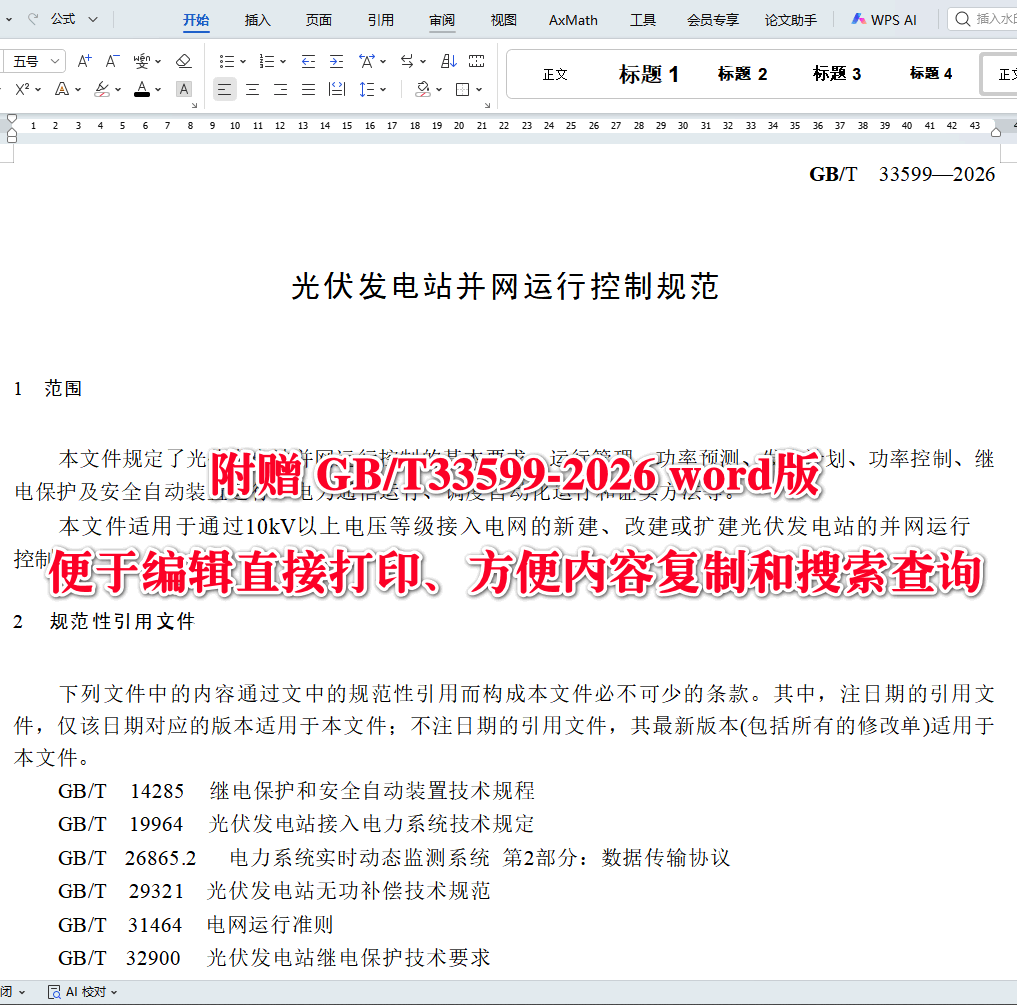
Task: Insert a bulleted list
Action: click(226, 62)
